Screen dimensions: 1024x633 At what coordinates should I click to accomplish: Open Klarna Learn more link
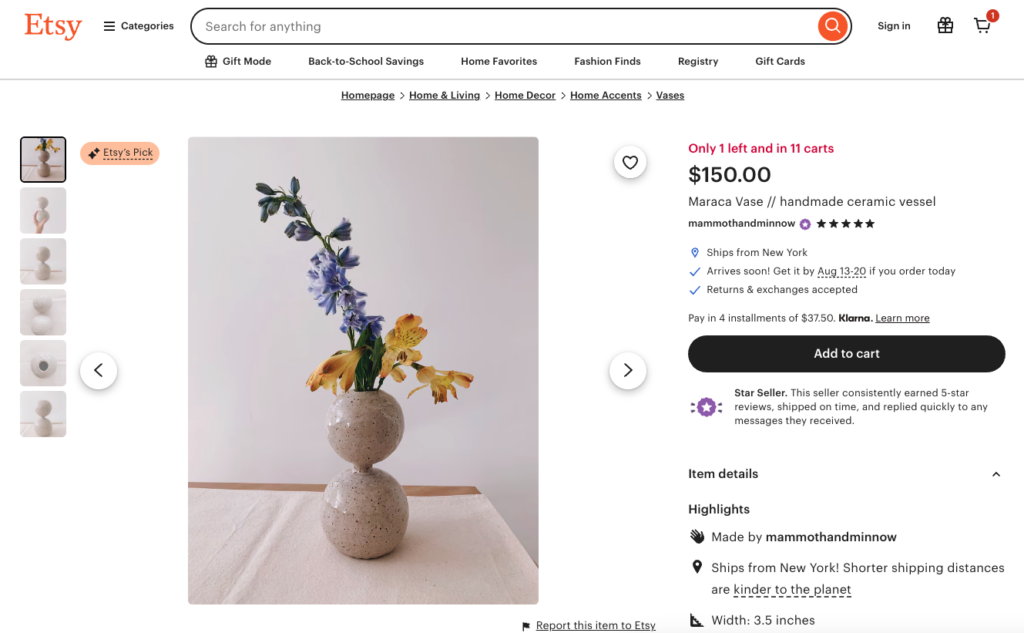[902, 318]
